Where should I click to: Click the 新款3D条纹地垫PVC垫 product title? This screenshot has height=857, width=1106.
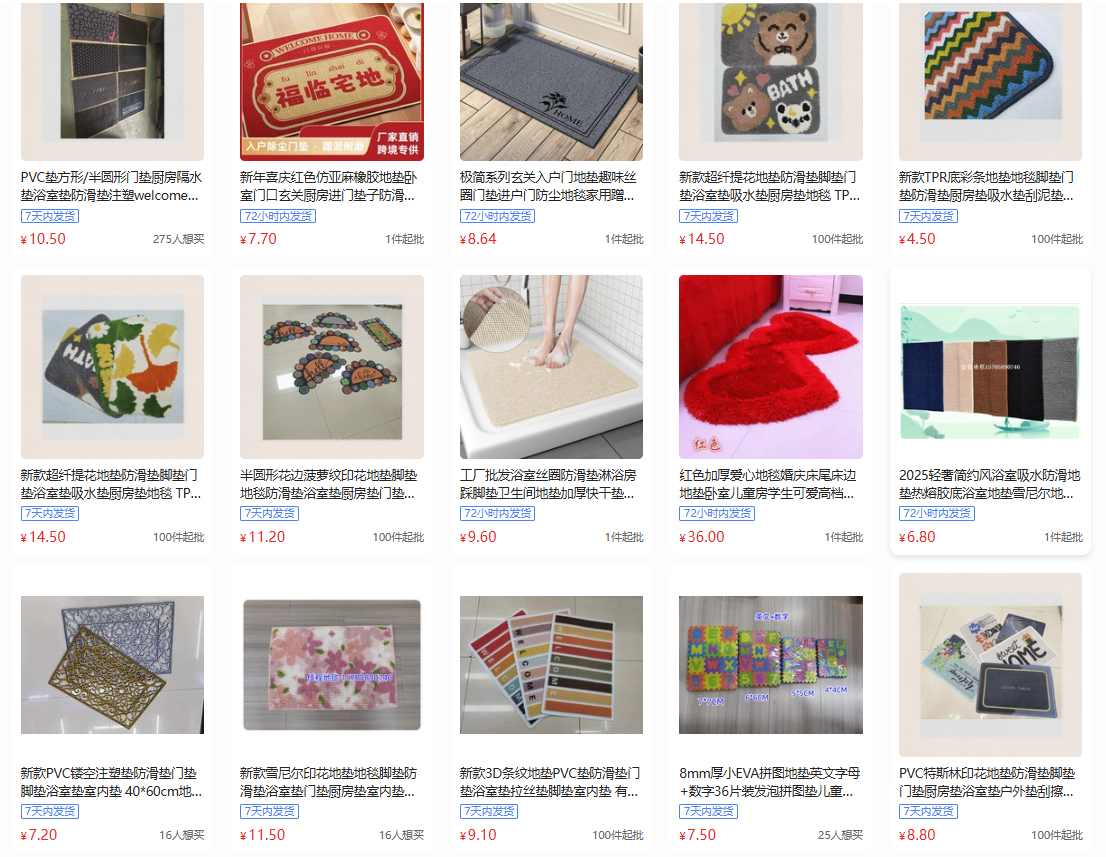click(550, 782)
